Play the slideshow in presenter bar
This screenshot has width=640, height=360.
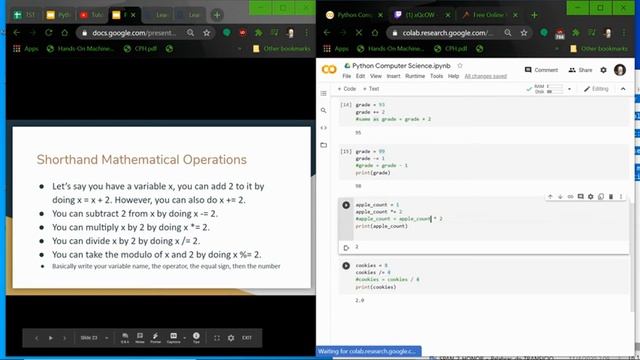click(51, 338)
